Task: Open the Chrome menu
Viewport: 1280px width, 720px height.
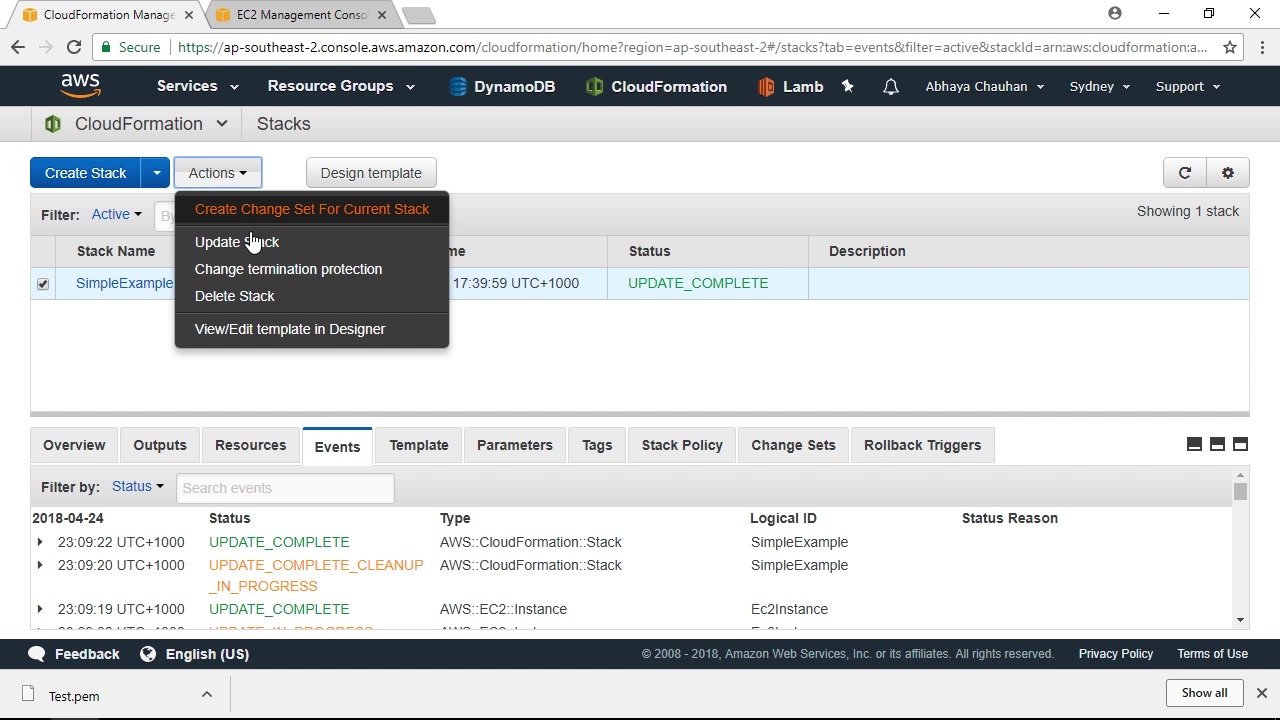Action: coord(1261,47)
